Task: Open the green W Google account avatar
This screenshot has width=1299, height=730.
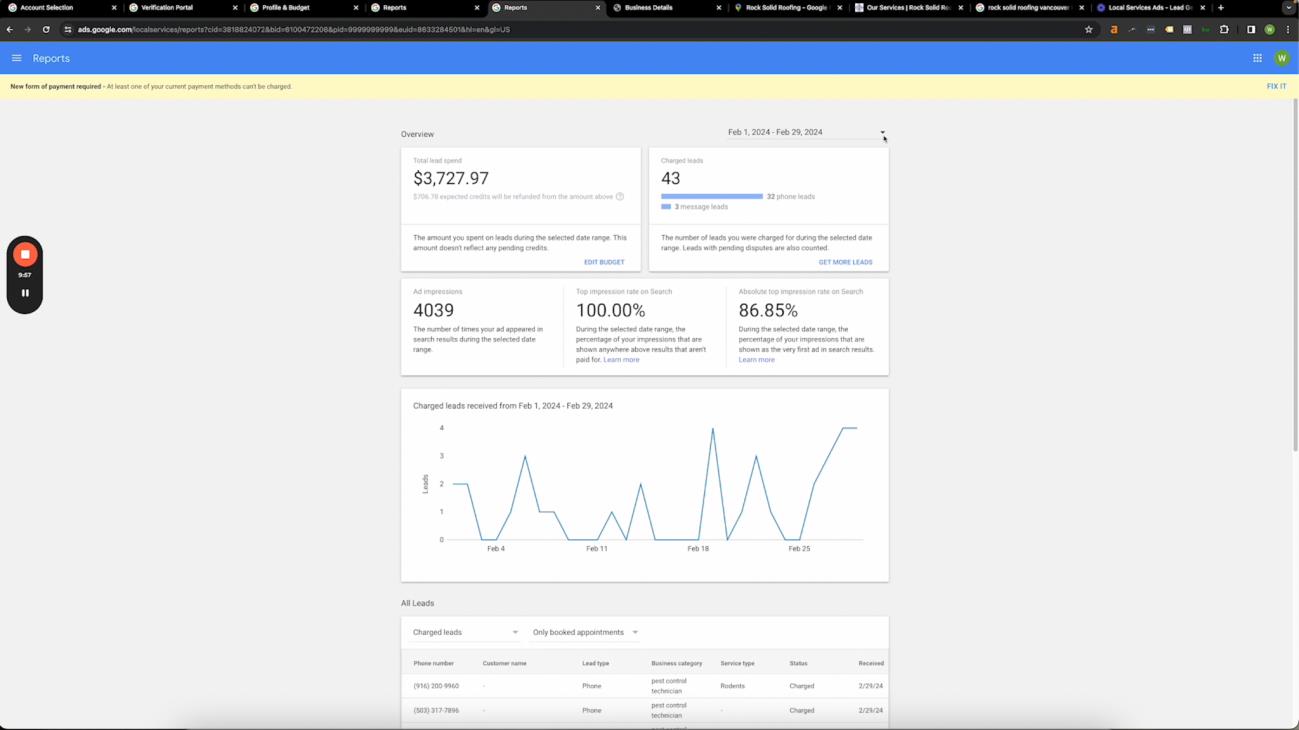Action: pyautogui.click(x=1281, y=58)
